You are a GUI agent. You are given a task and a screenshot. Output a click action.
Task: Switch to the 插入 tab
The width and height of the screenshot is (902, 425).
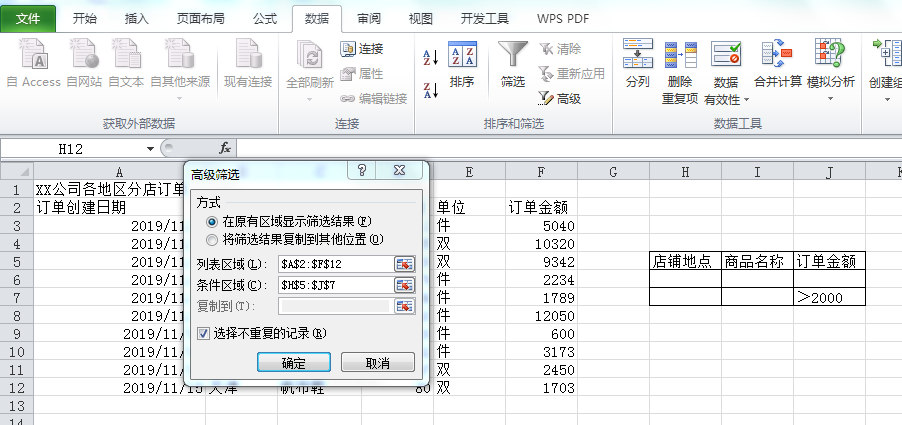tap(136, 19)
